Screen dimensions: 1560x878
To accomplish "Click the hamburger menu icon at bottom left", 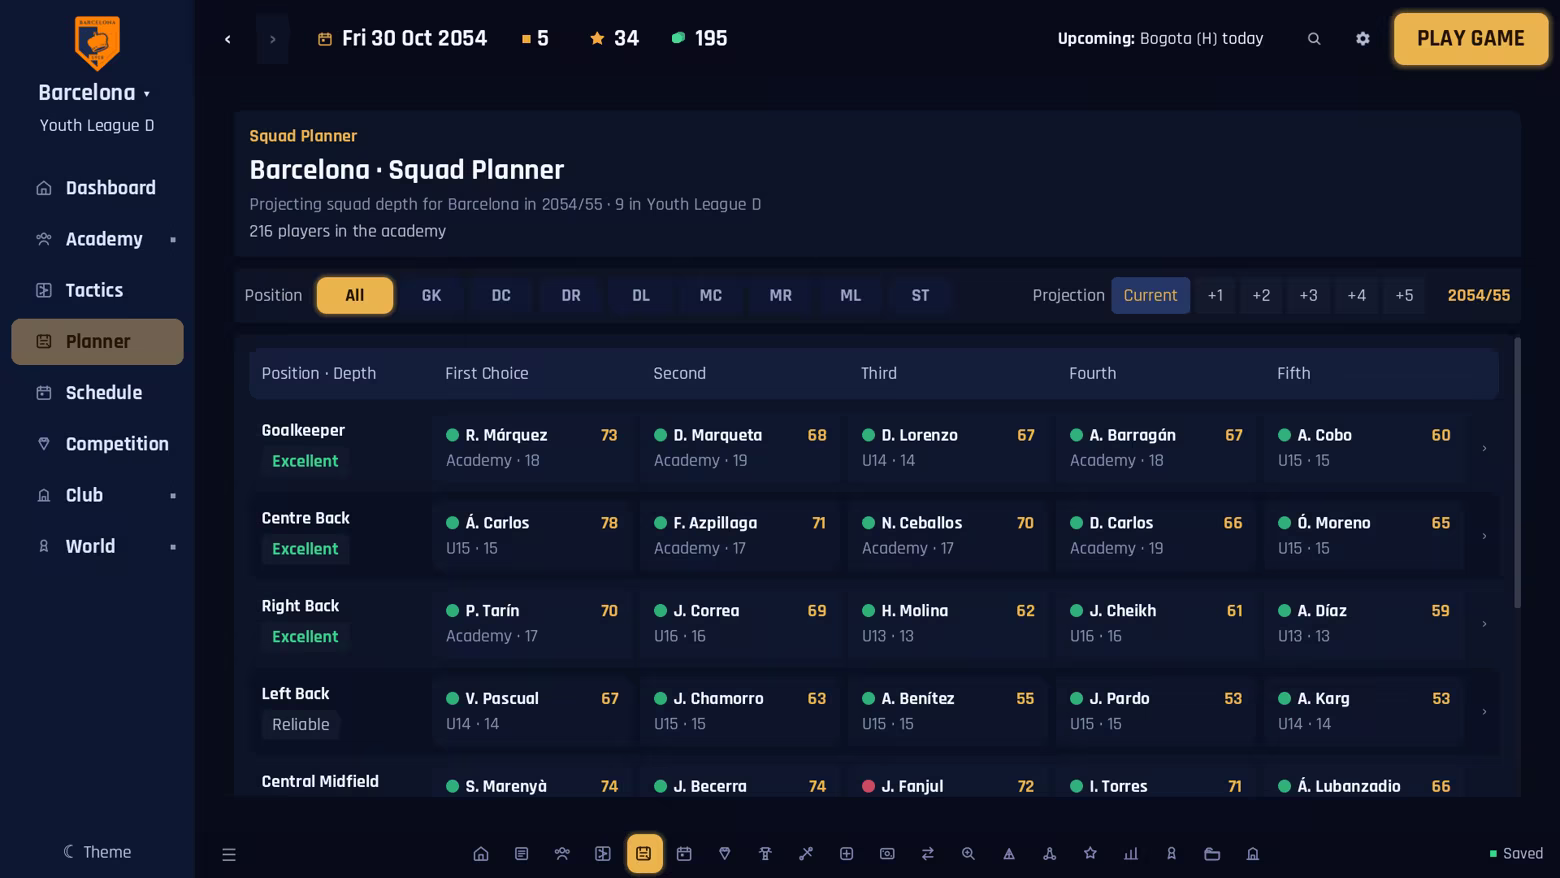I will coord(229,854).
